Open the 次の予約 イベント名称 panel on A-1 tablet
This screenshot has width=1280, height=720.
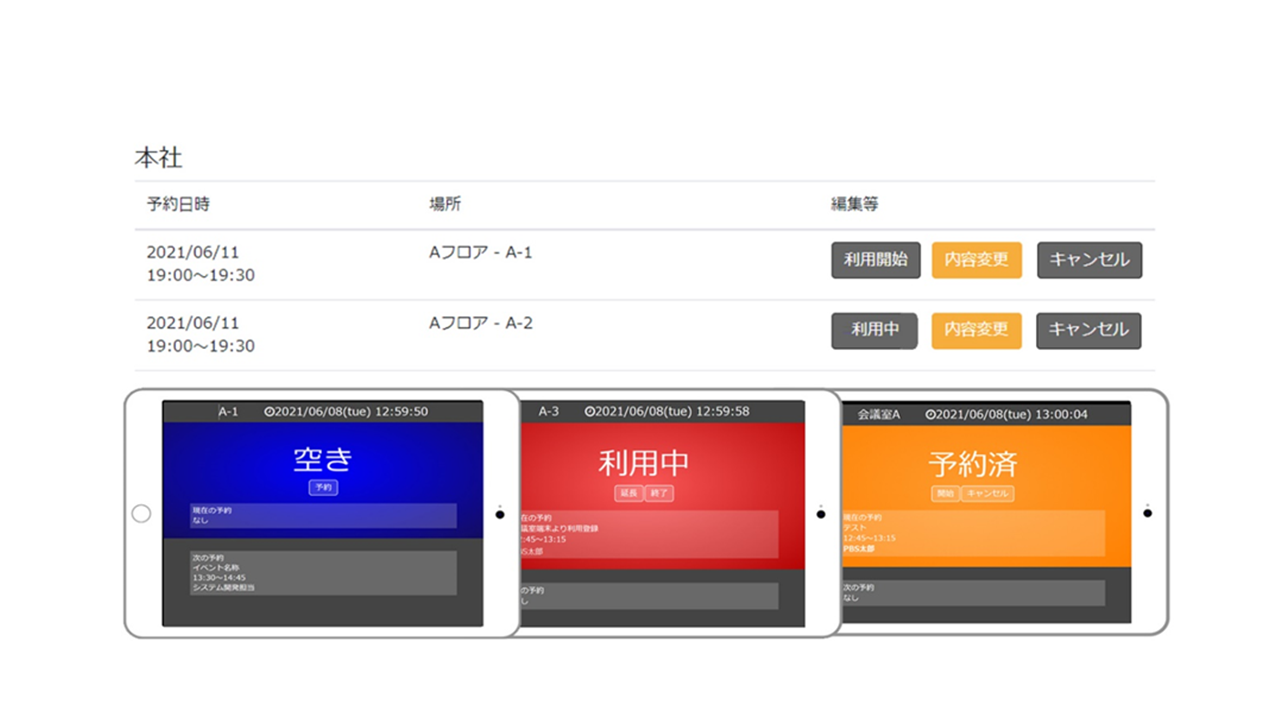coord(324,573)
